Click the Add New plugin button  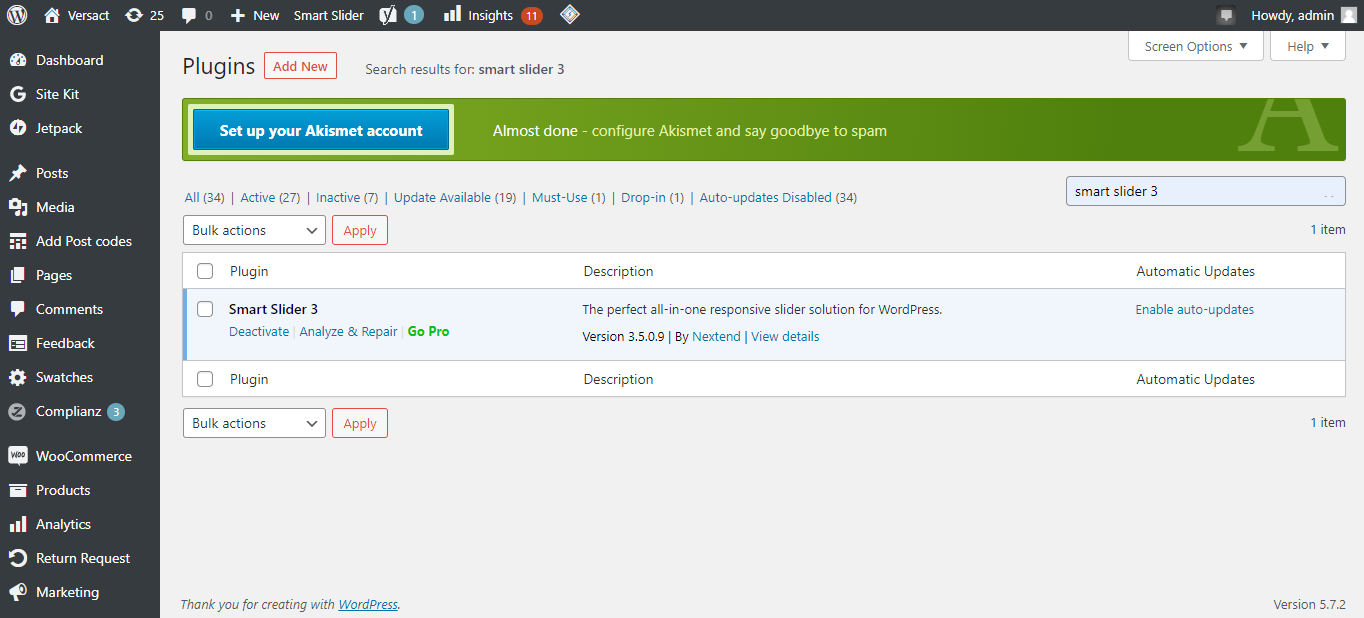(300, 66)
